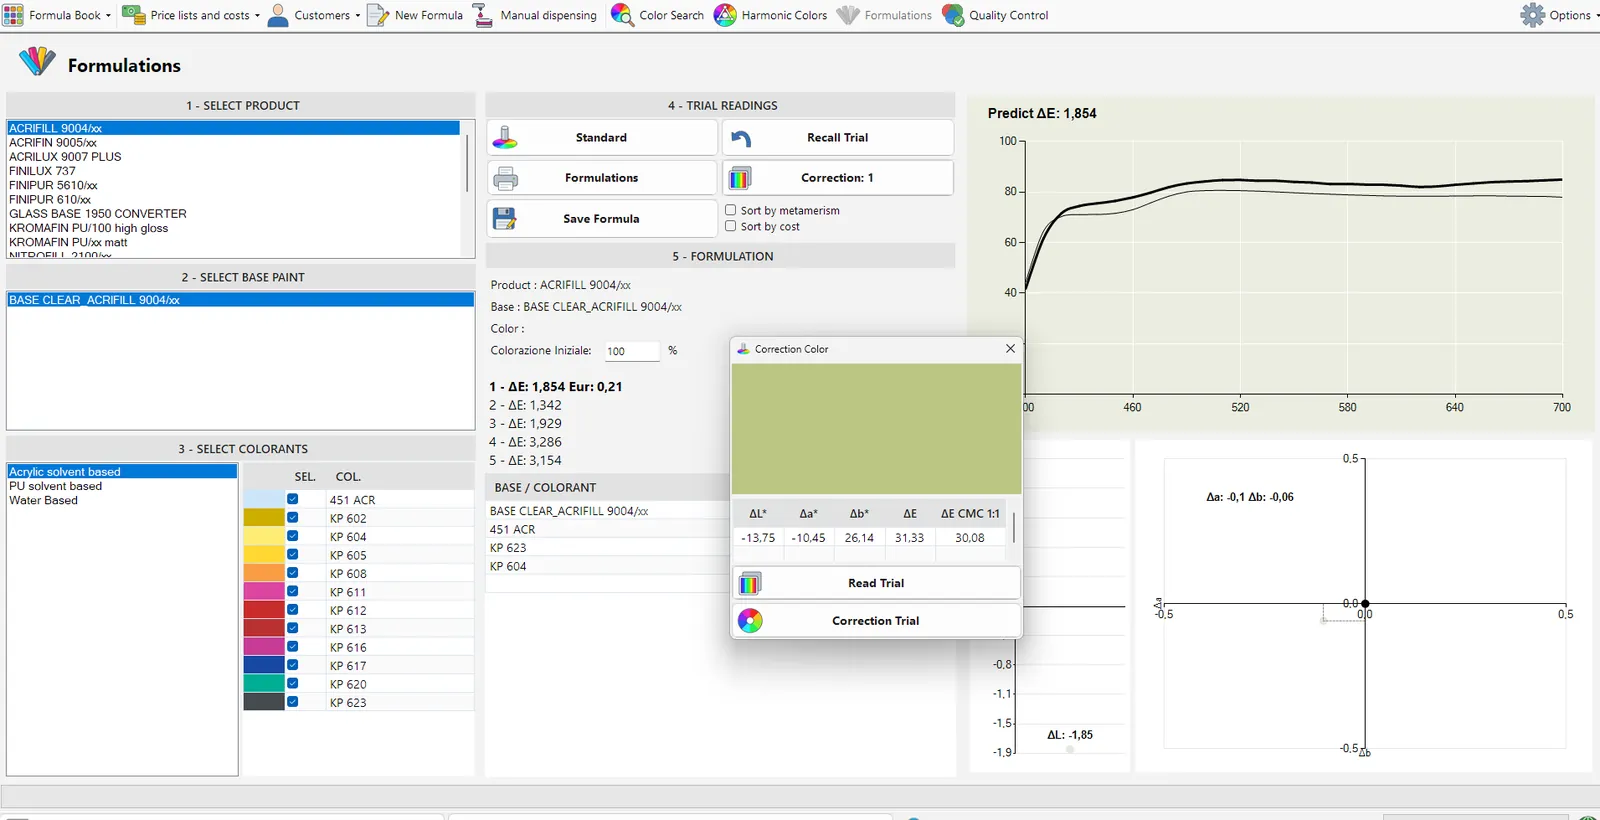Click the Colorazione Iniziale input field
This screenshot has width=1600, height=820.
[632, 351]
